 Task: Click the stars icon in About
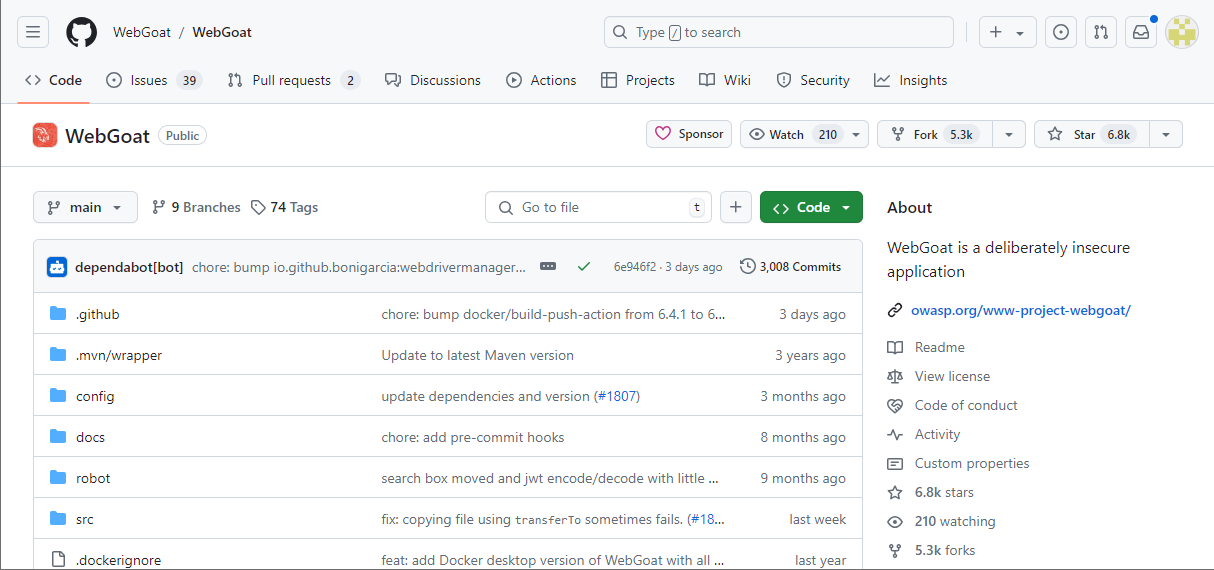click(x=895, y=492)
